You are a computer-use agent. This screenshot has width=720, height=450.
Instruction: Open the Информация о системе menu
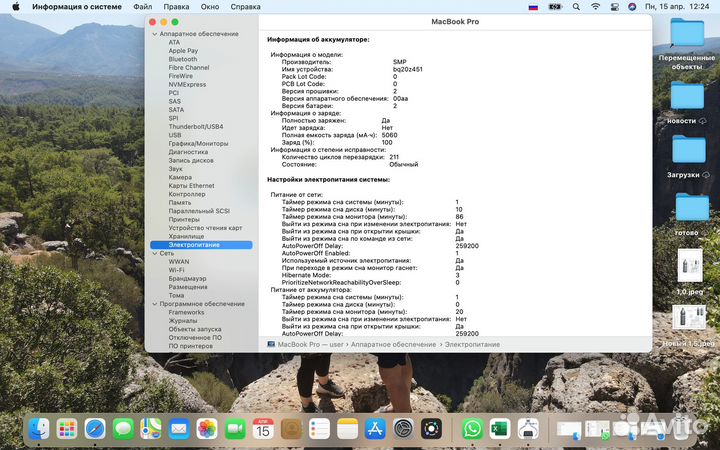click(x=77, y=7)
